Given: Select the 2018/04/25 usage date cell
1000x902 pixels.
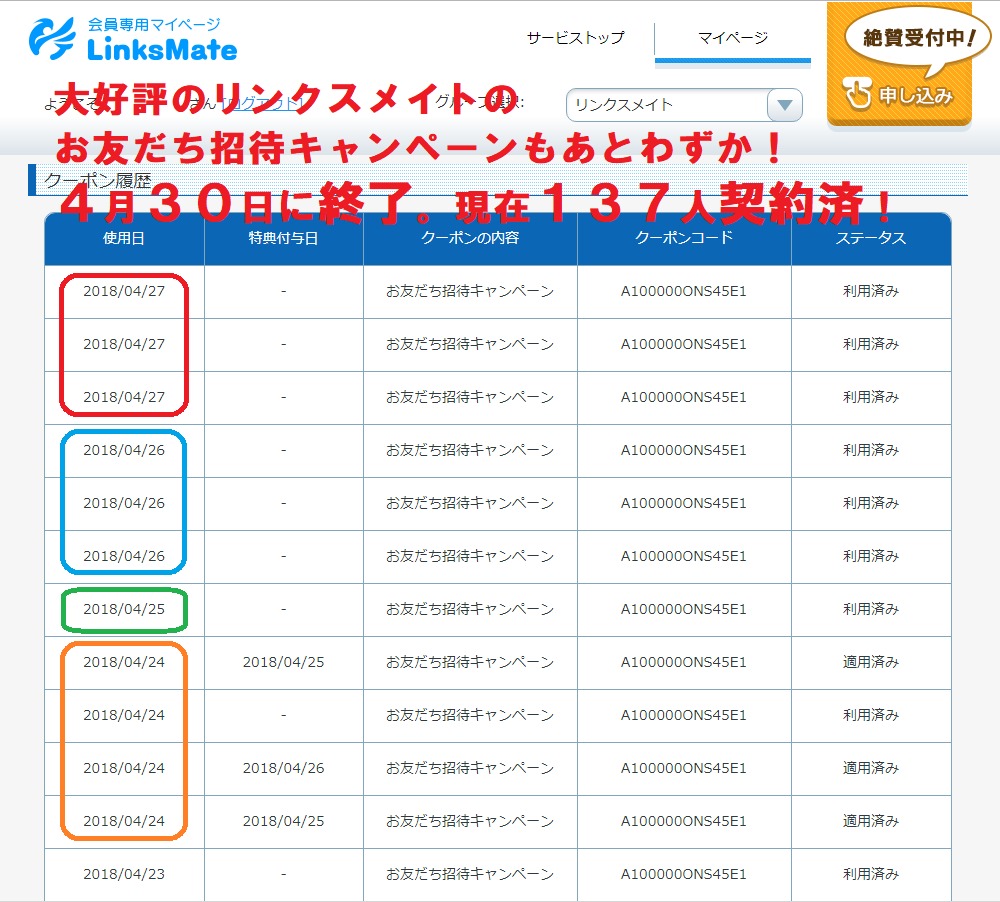Looking at the screenshot, I should pyautogui.click(x=124, y=609).
